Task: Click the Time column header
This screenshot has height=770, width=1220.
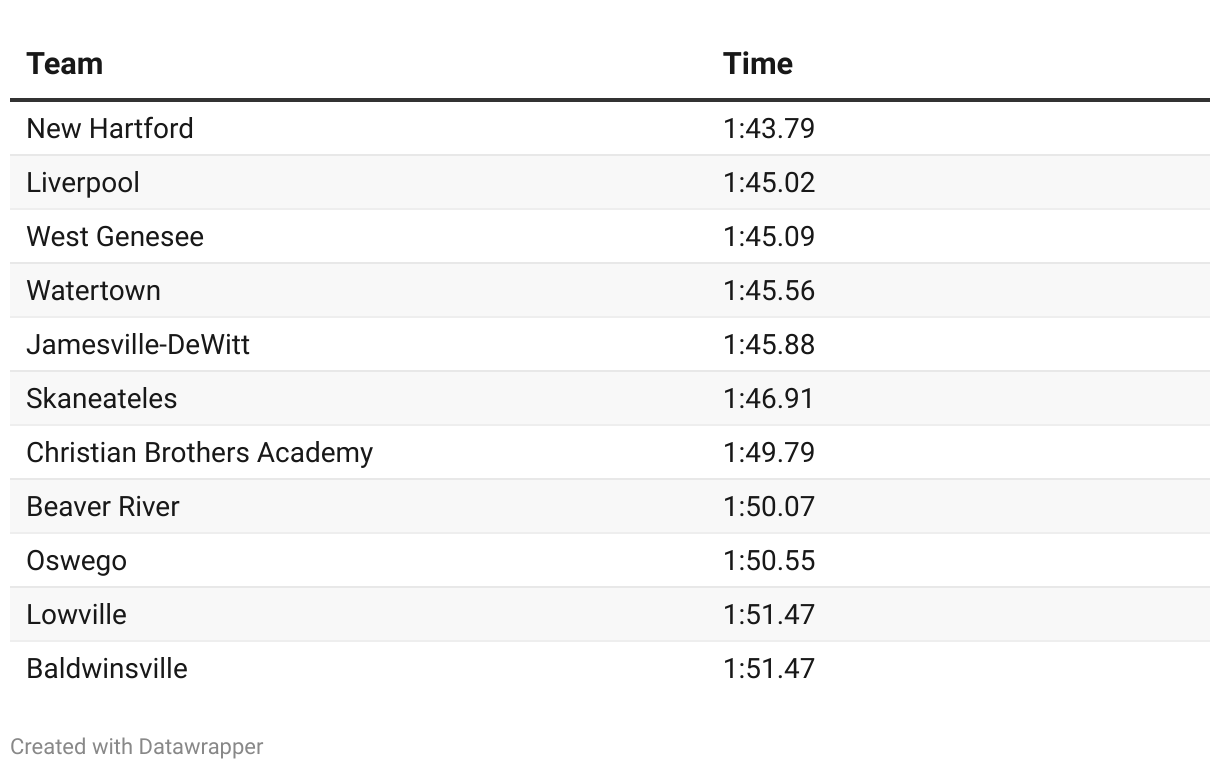Action: point(758,64)
